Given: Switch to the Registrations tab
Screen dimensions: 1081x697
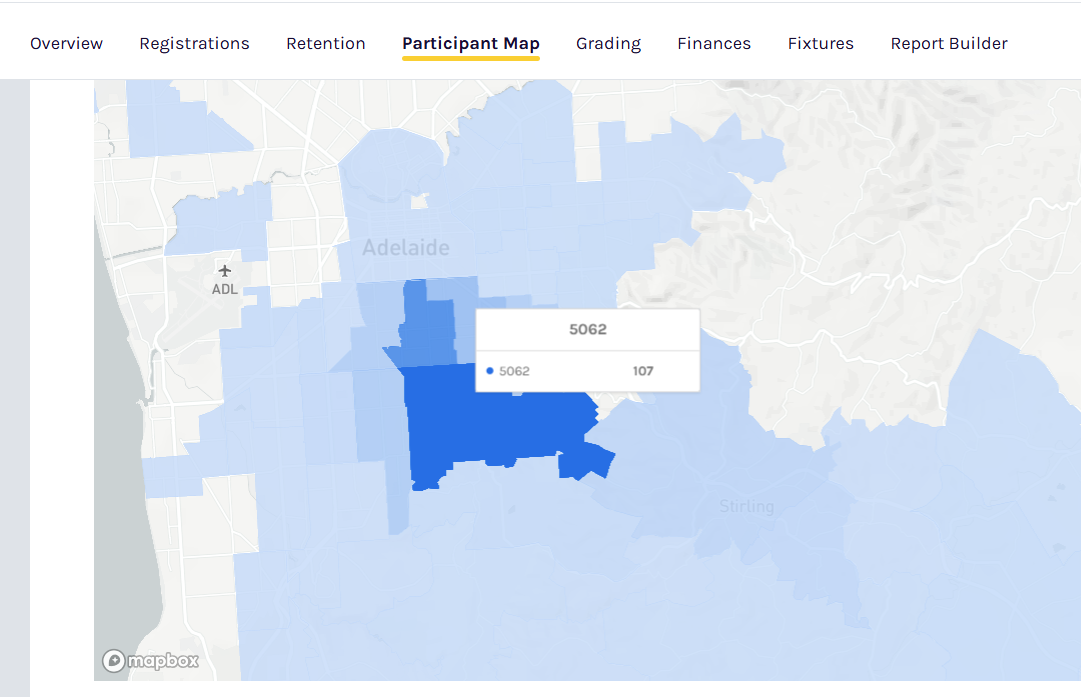Looking at the screenshot, I should (x=194, y=43).
